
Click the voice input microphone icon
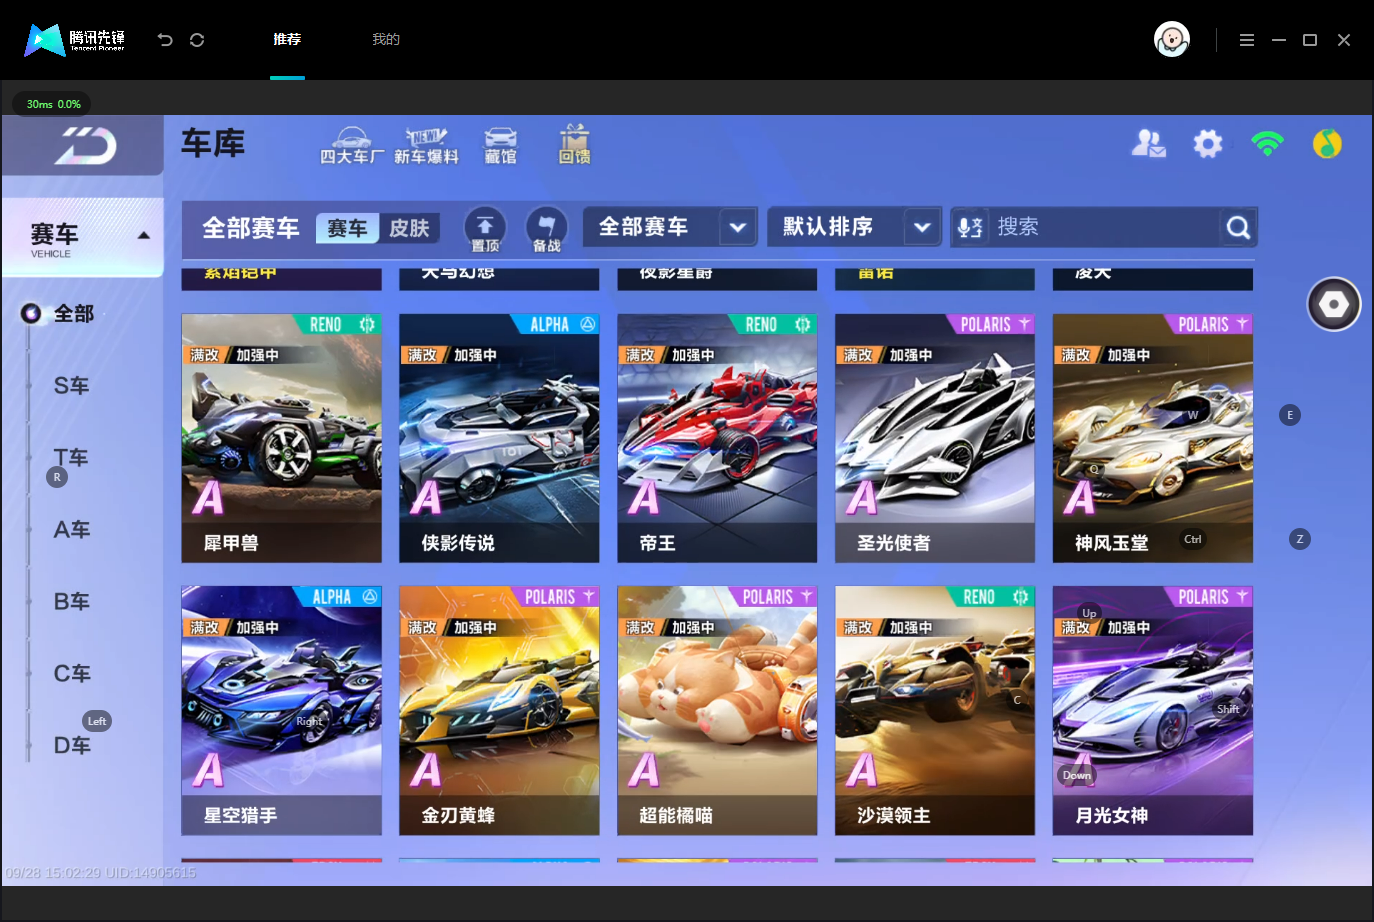[x=970, y=227]
